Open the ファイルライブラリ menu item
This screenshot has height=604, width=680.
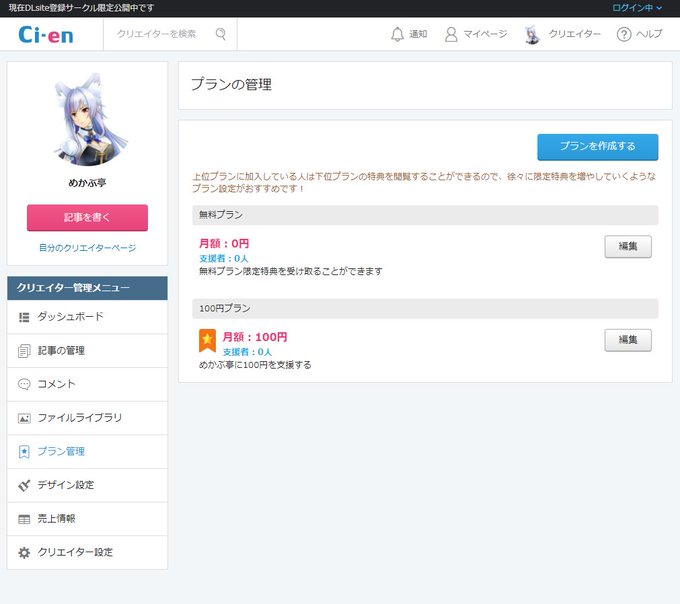click(x=87, y=418)
